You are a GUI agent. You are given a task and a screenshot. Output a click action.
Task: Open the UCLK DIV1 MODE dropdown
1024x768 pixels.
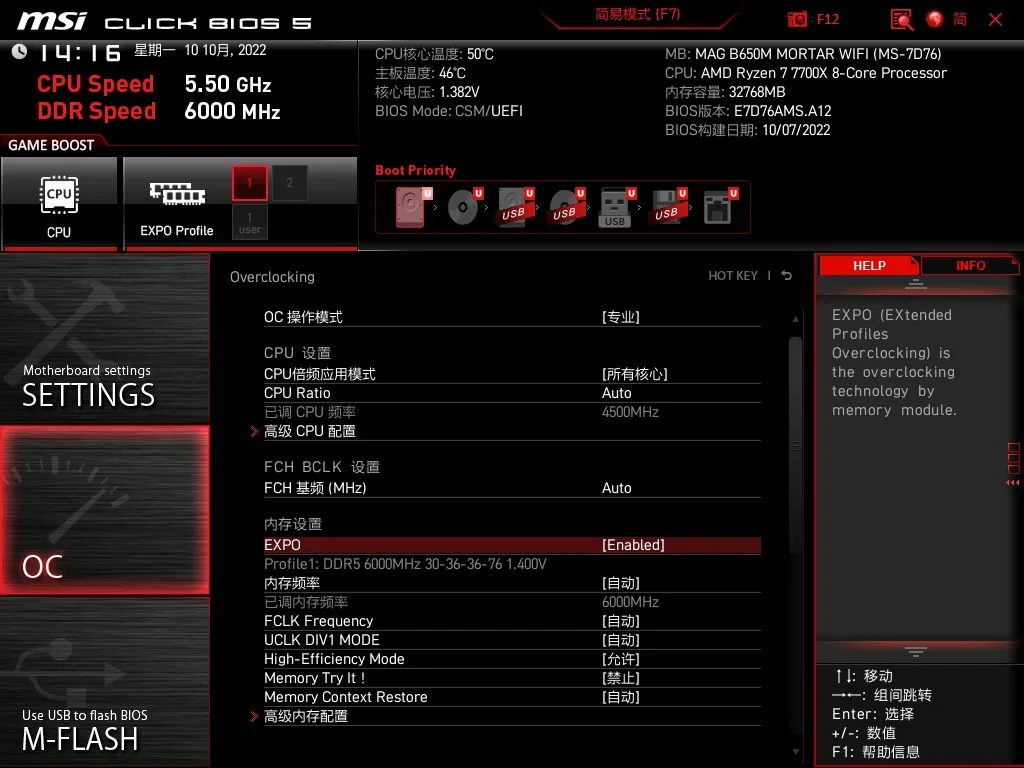coord(620,640)
